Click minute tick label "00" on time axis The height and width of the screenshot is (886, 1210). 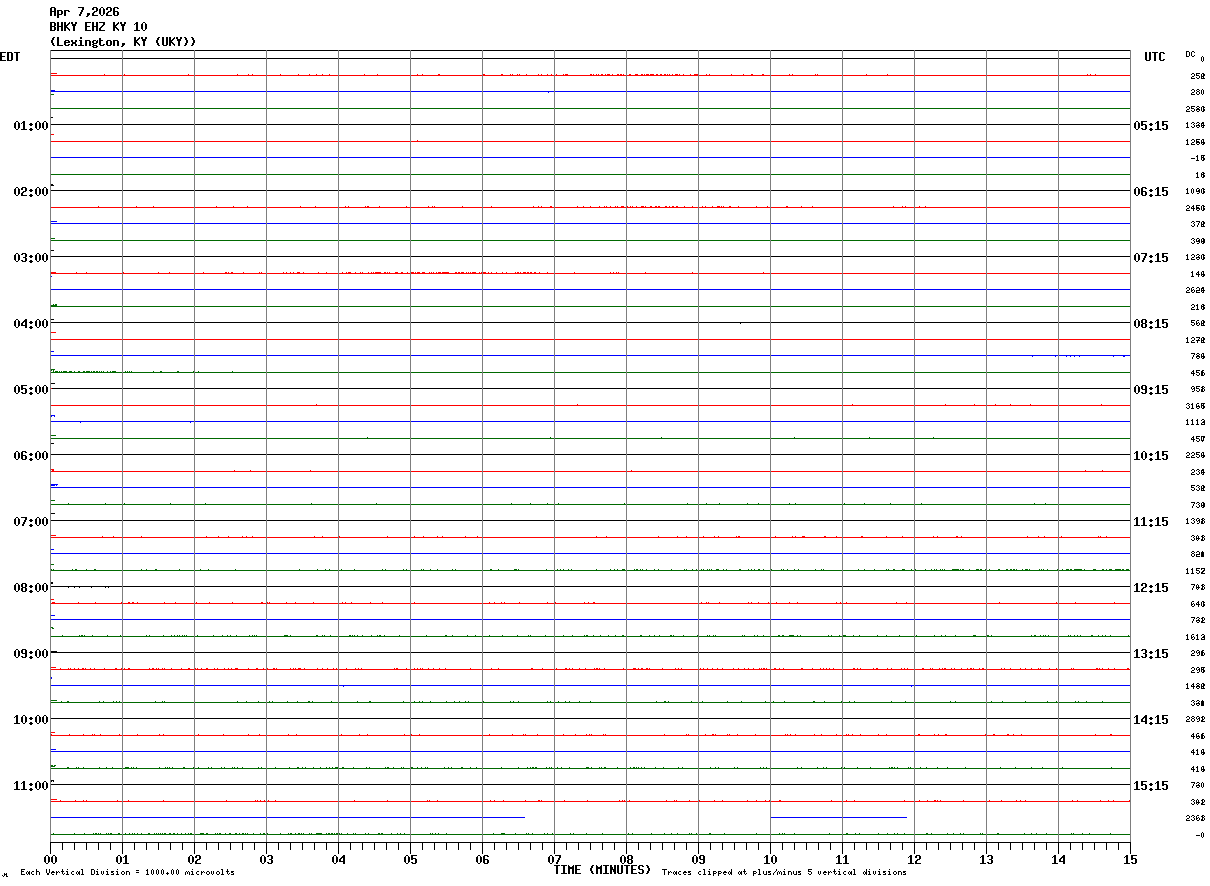click(50, 859)
